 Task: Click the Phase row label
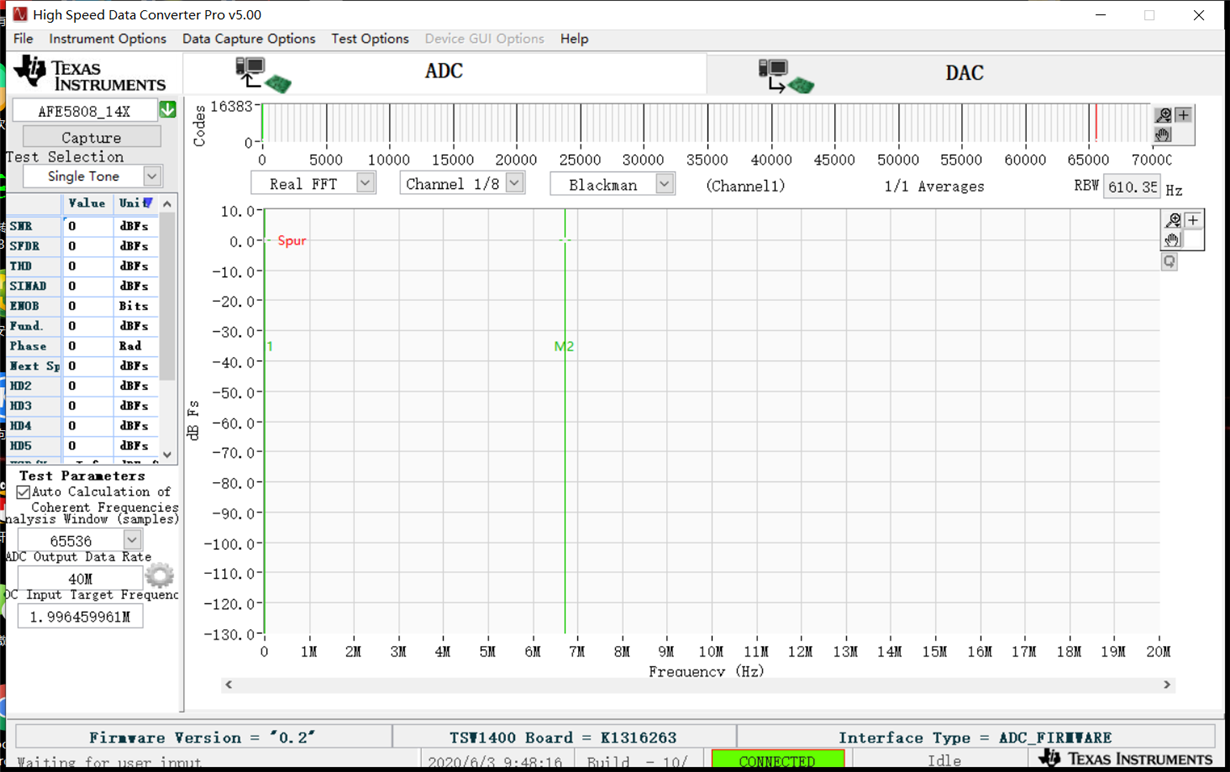click(28, 347)
